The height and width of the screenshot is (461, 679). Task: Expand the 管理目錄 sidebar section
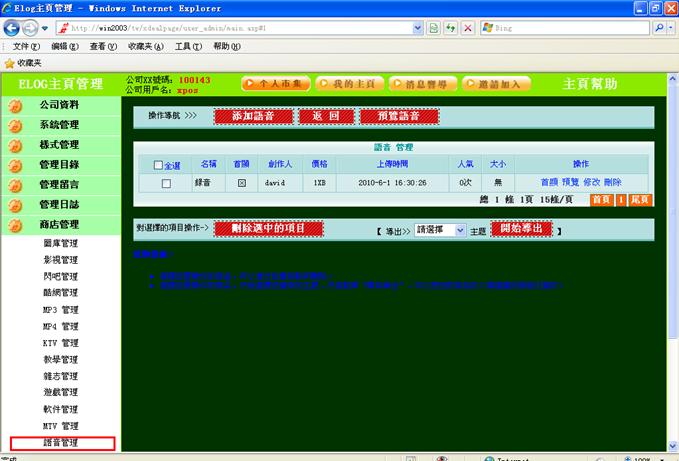click(x=58, y=165)
